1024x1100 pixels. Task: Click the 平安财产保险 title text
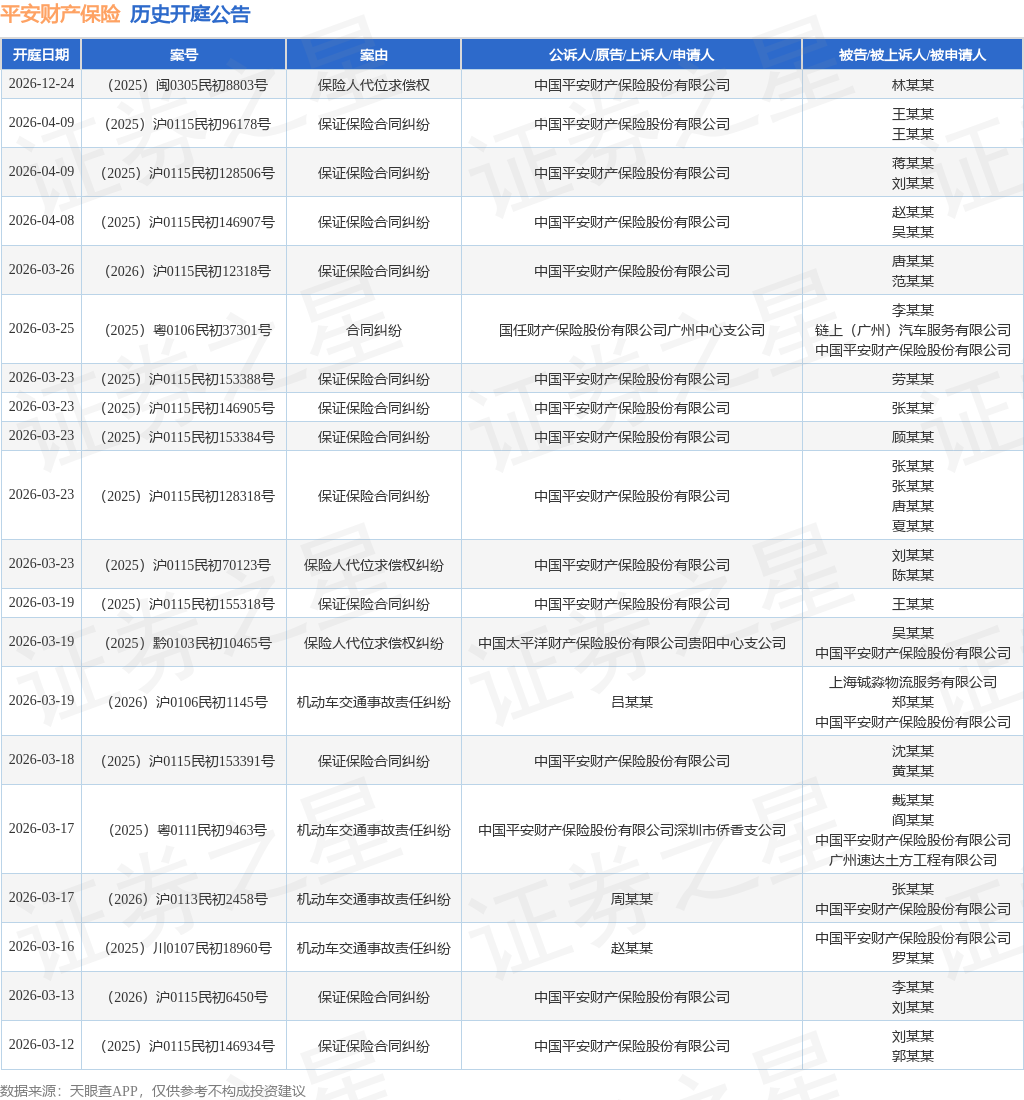pyautogui.click(x=60, y=15)
